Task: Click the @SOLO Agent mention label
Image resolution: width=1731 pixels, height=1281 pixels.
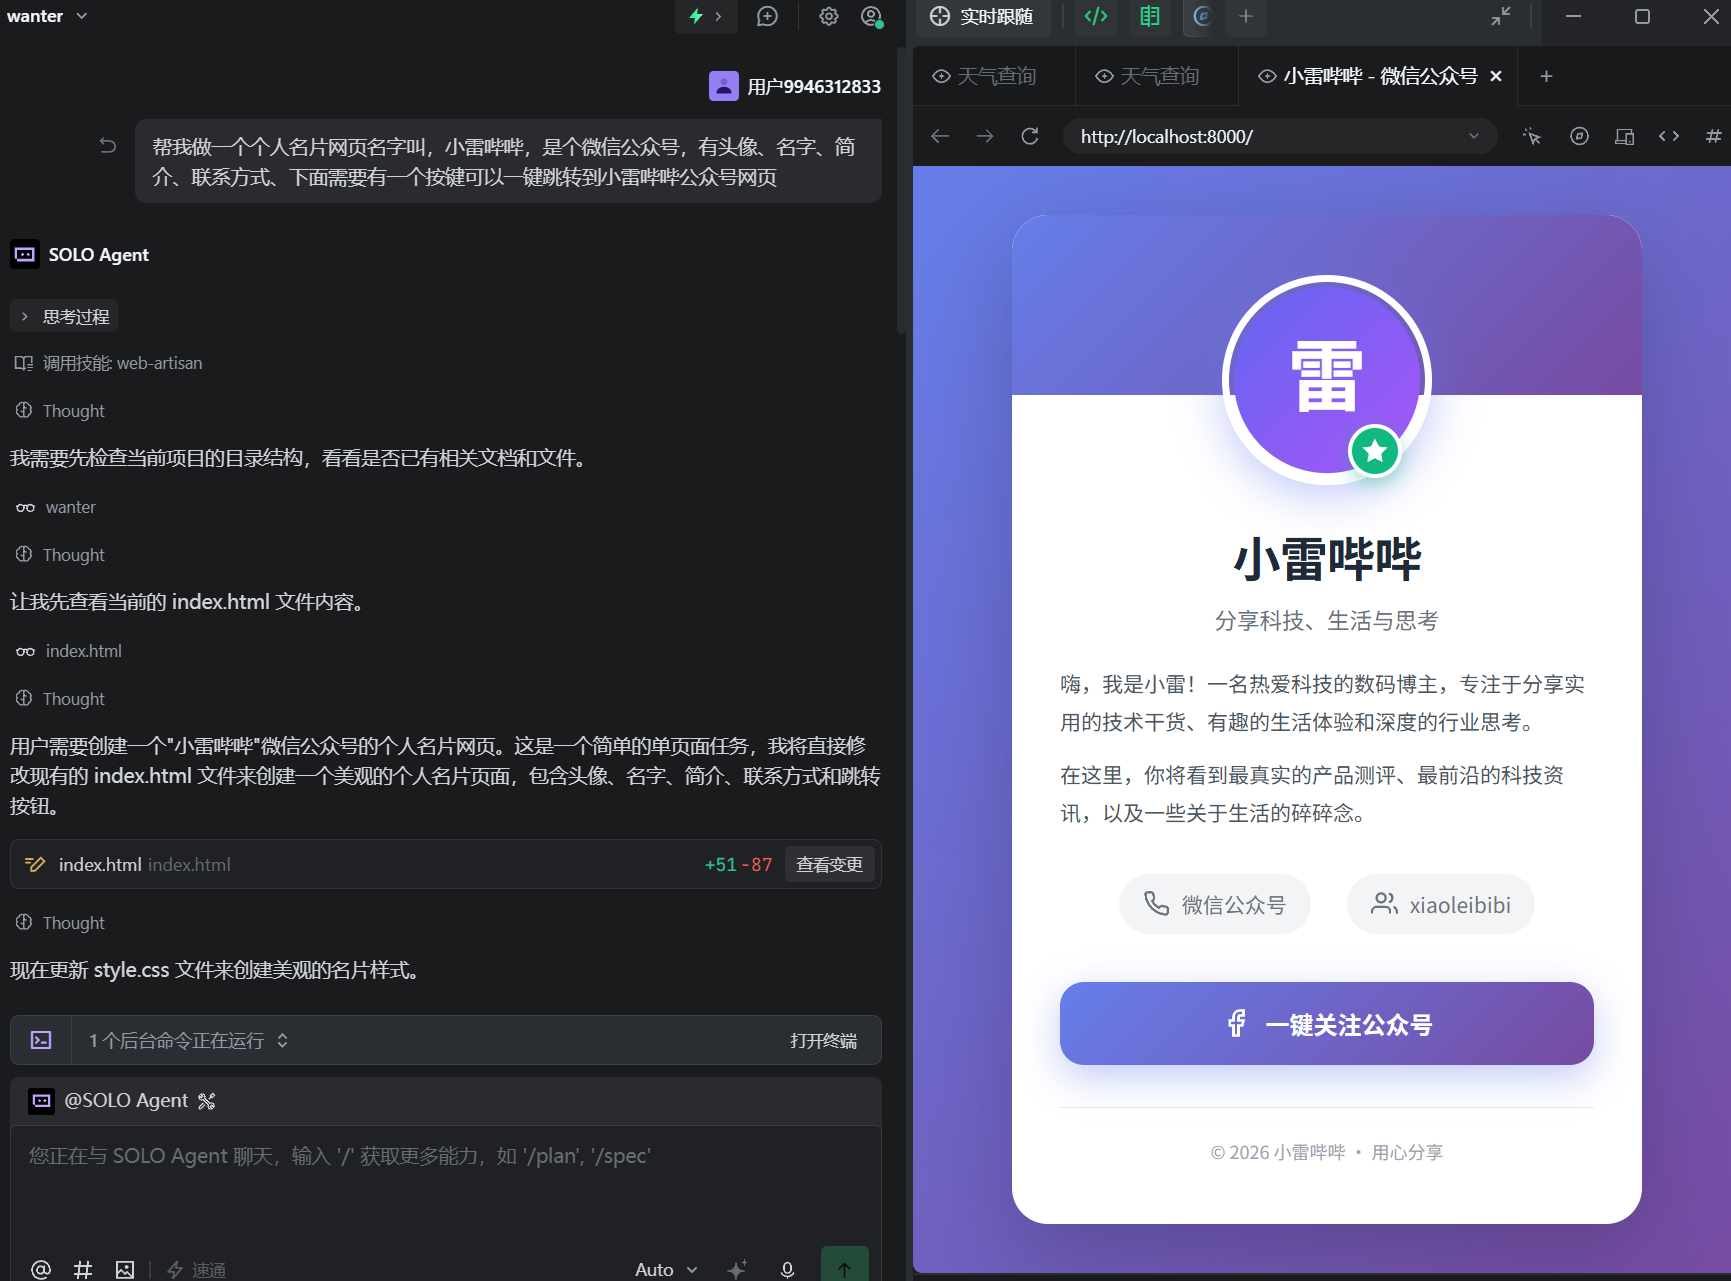Action: point(126,1101)
